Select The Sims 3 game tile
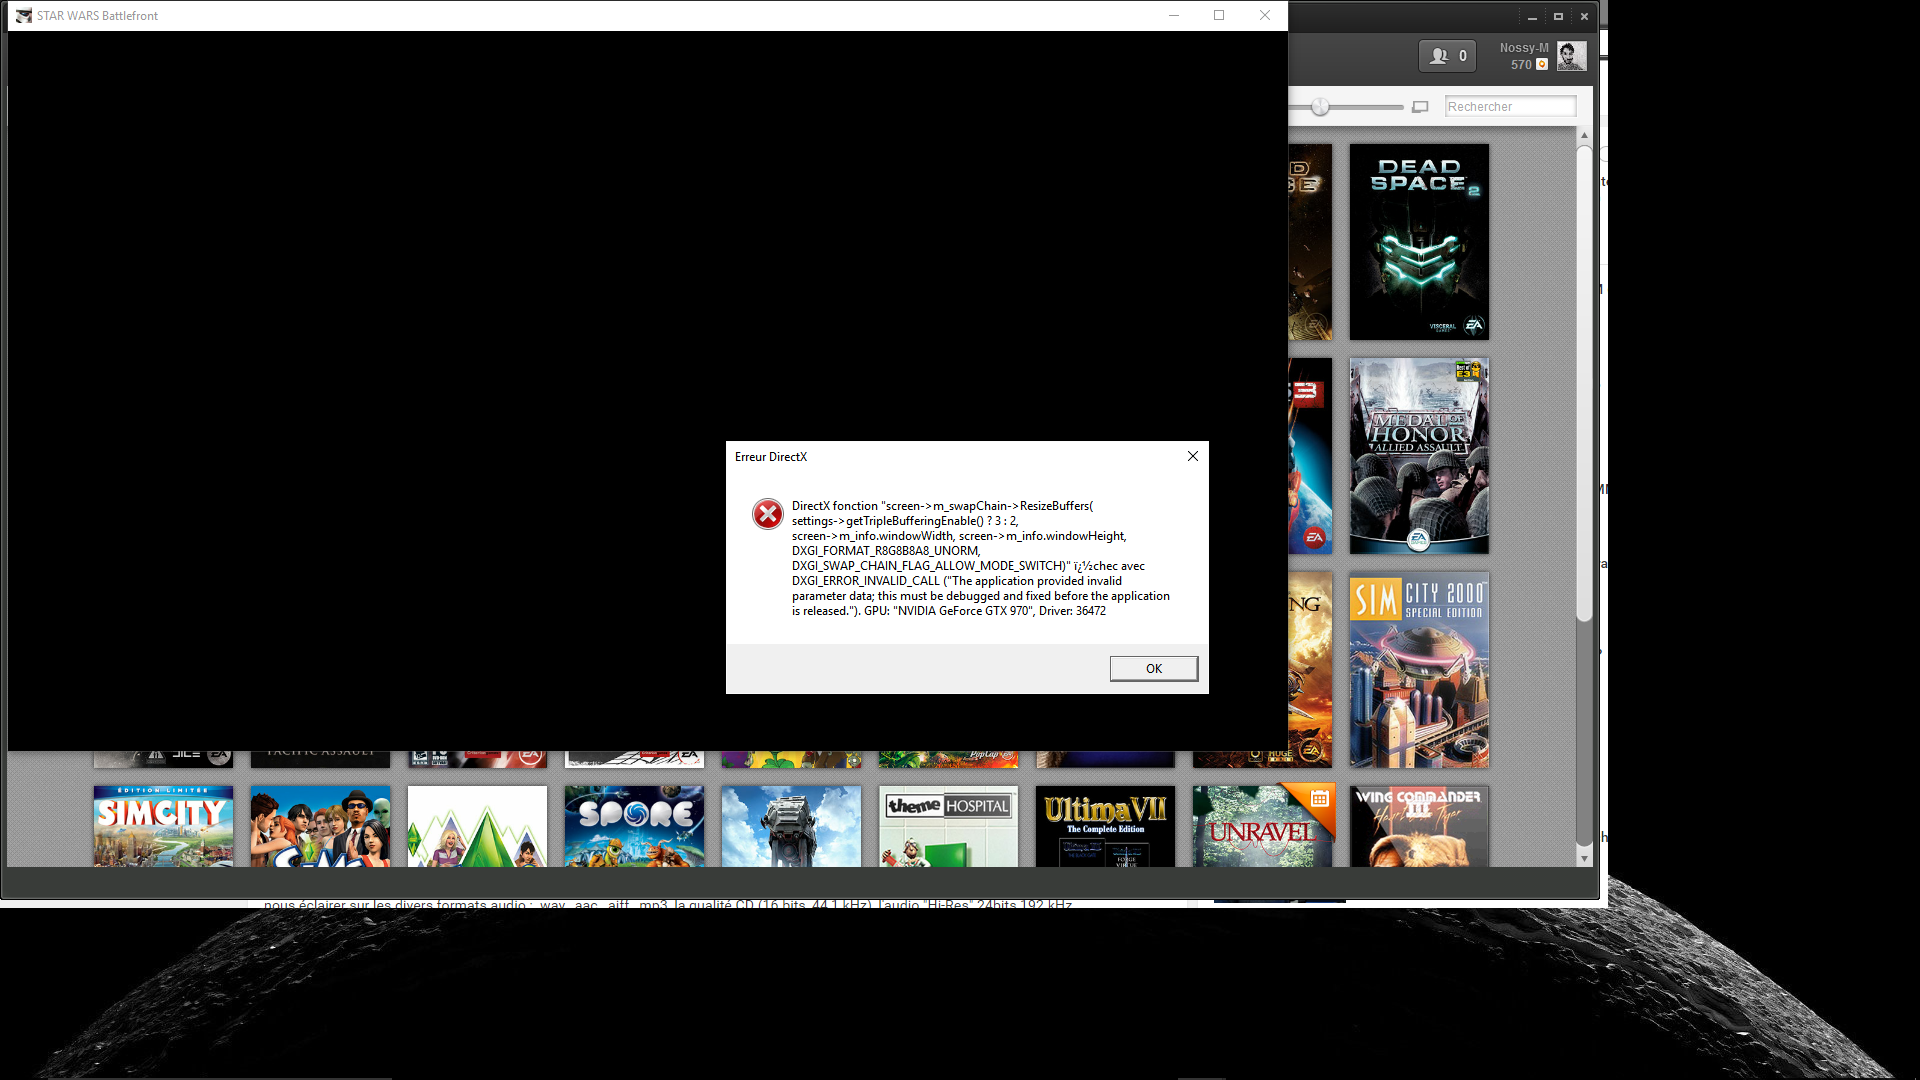This screenshot has width=1920, height=1080. 477,826
